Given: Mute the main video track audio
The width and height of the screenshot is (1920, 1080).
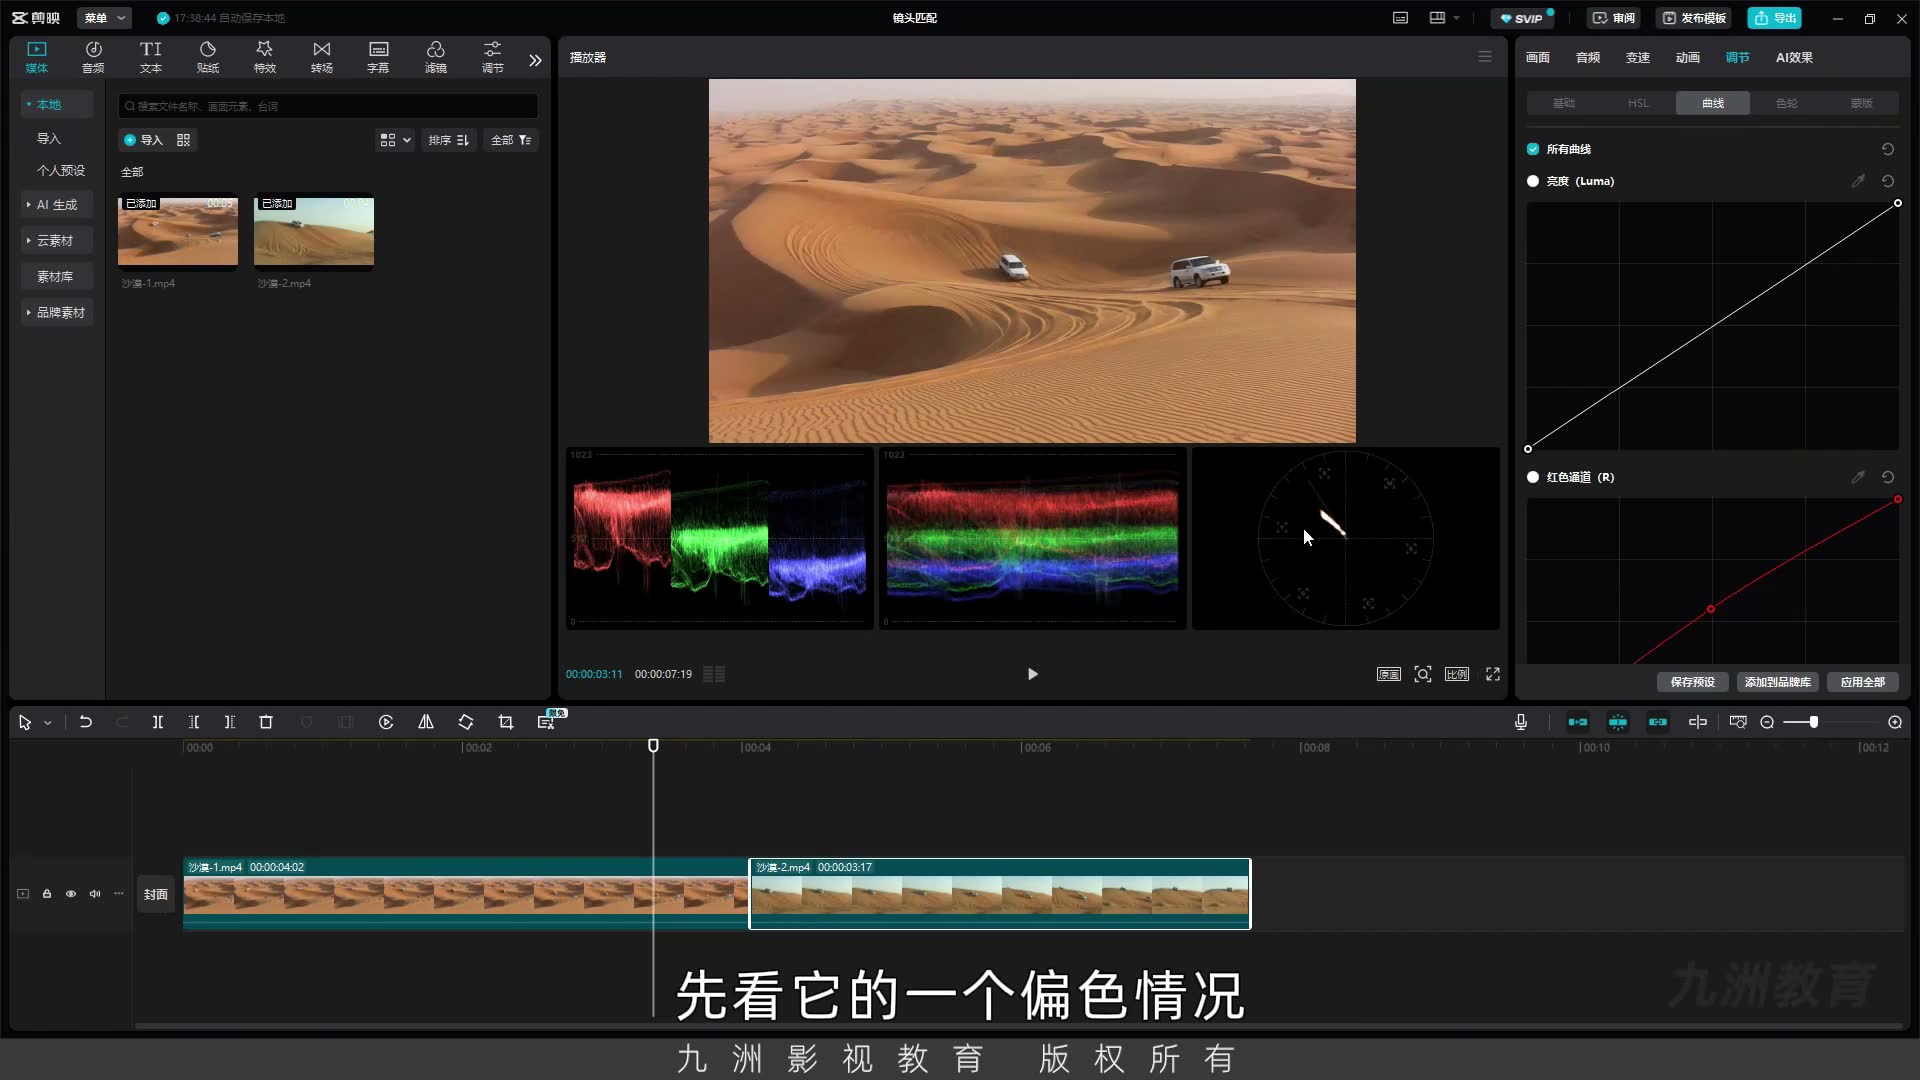Looking at the screenshot, I should (95, 894).
